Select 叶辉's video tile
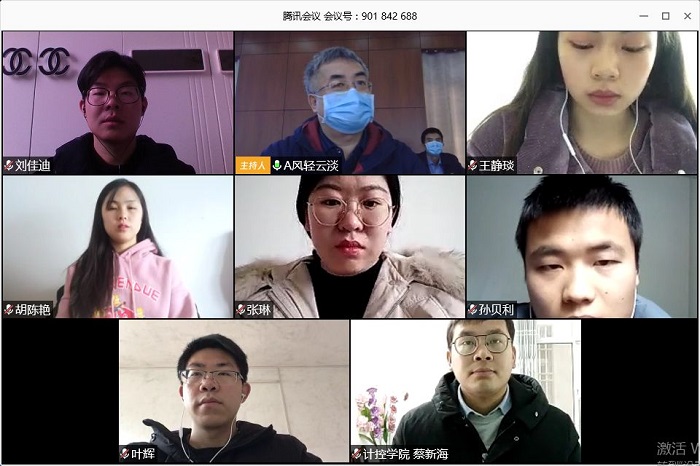 coord(234,391)
